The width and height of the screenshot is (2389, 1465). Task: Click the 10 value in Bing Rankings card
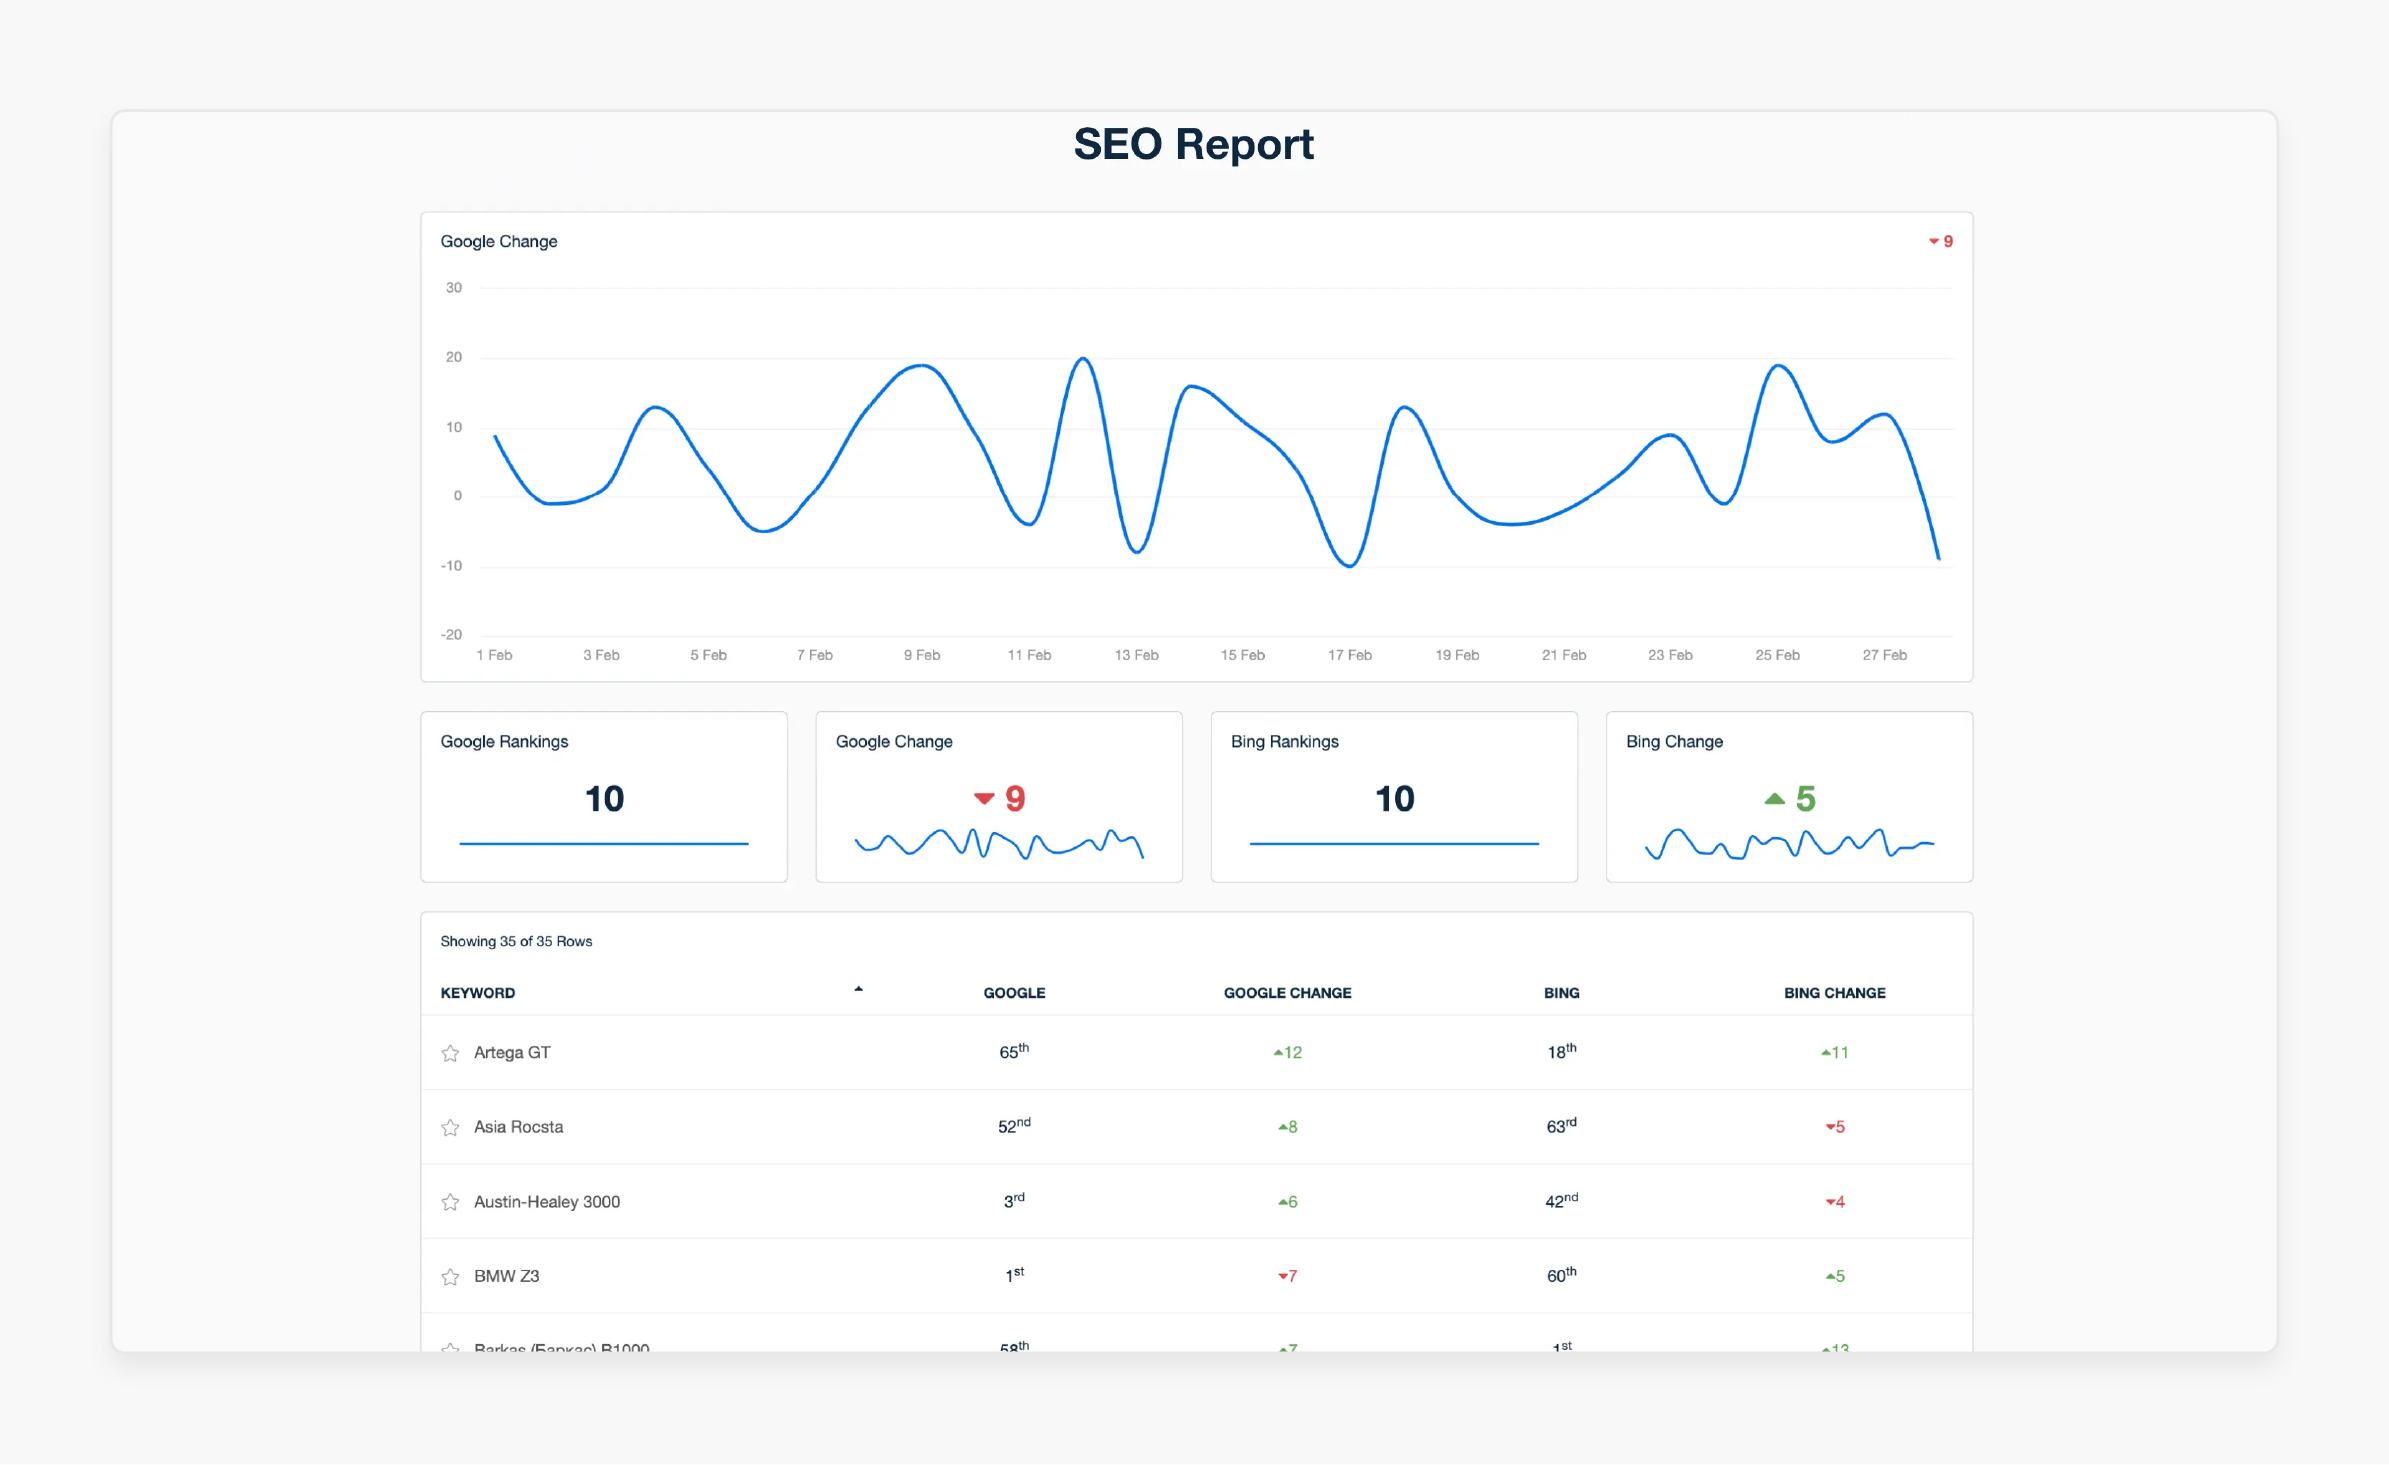(1394, 798)
